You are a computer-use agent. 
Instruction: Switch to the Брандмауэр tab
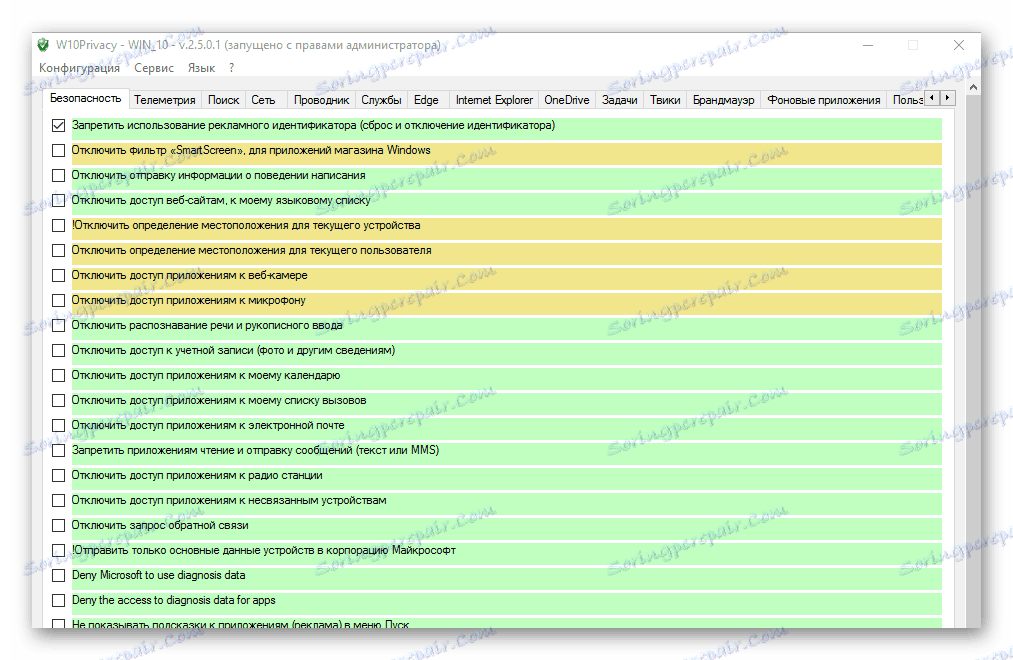(724, 100)
